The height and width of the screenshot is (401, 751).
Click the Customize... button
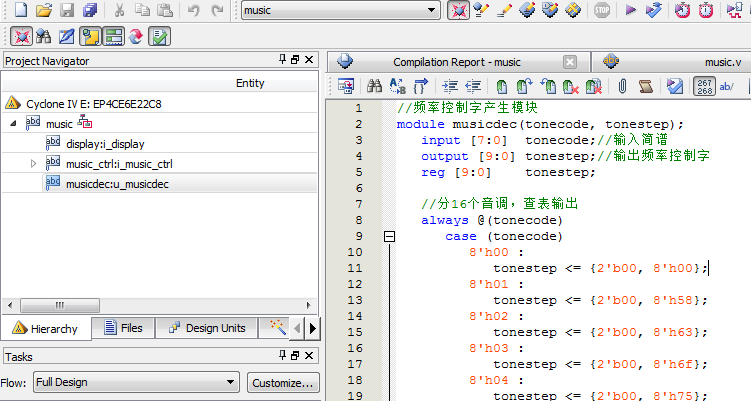282,382
